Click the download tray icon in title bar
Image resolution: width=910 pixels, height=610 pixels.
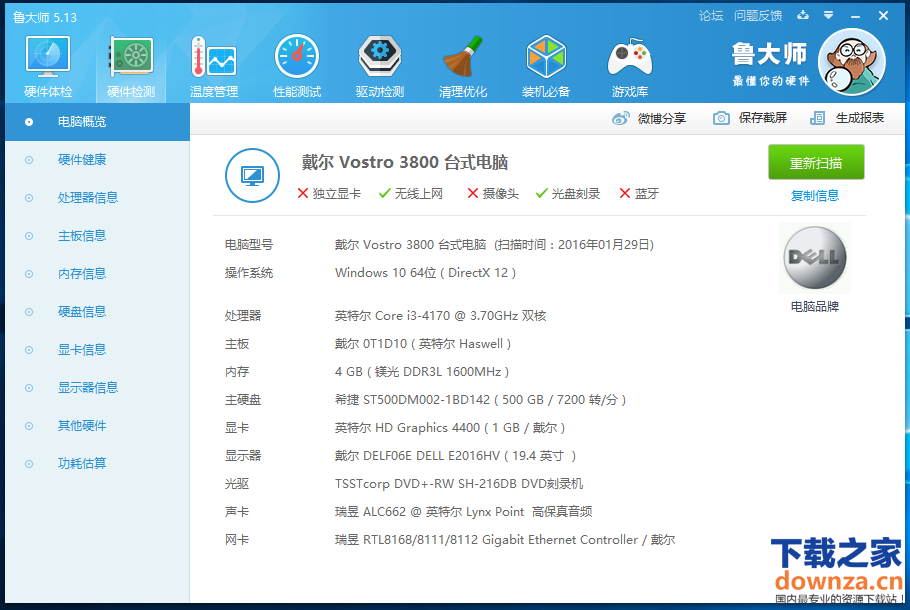pos(803,15)
